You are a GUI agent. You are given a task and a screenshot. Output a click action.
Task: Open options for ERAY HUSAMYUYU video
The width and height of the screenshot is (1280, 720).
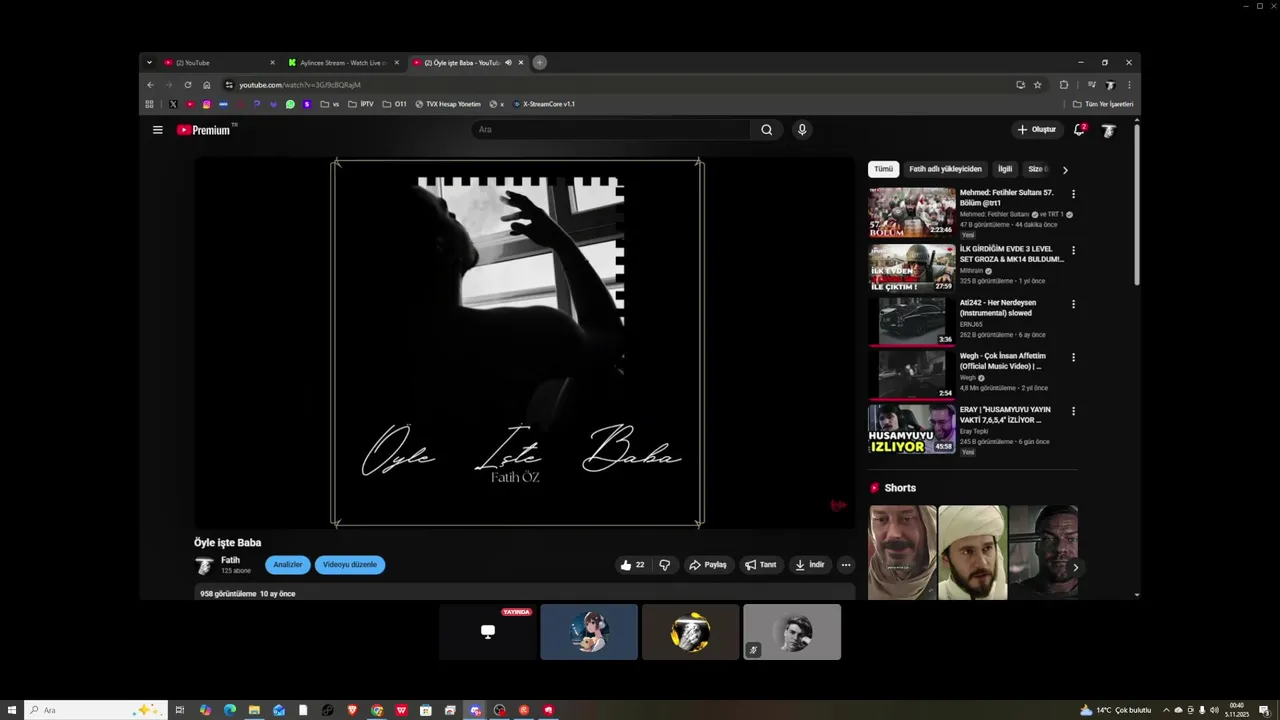click(x=1074, y=411)
